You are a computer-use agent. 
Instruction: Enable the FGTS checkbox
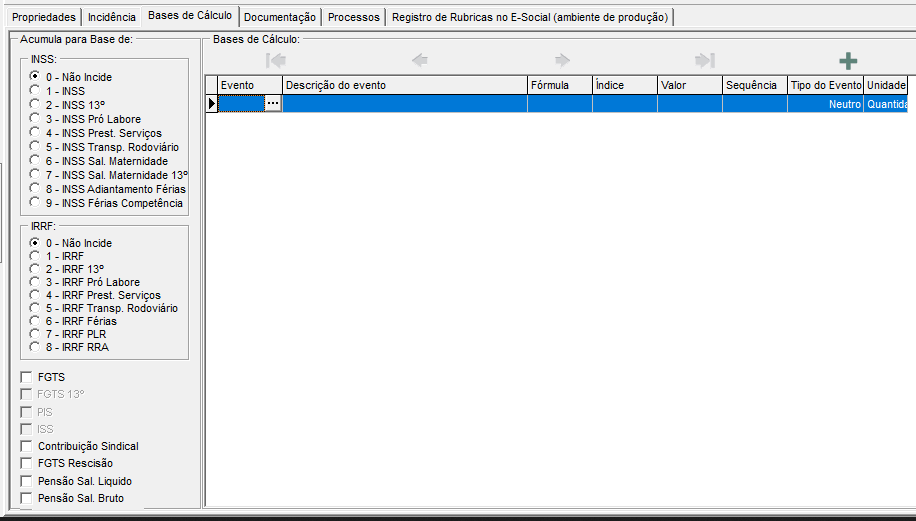pyautogui.click(x=26, y=377)
